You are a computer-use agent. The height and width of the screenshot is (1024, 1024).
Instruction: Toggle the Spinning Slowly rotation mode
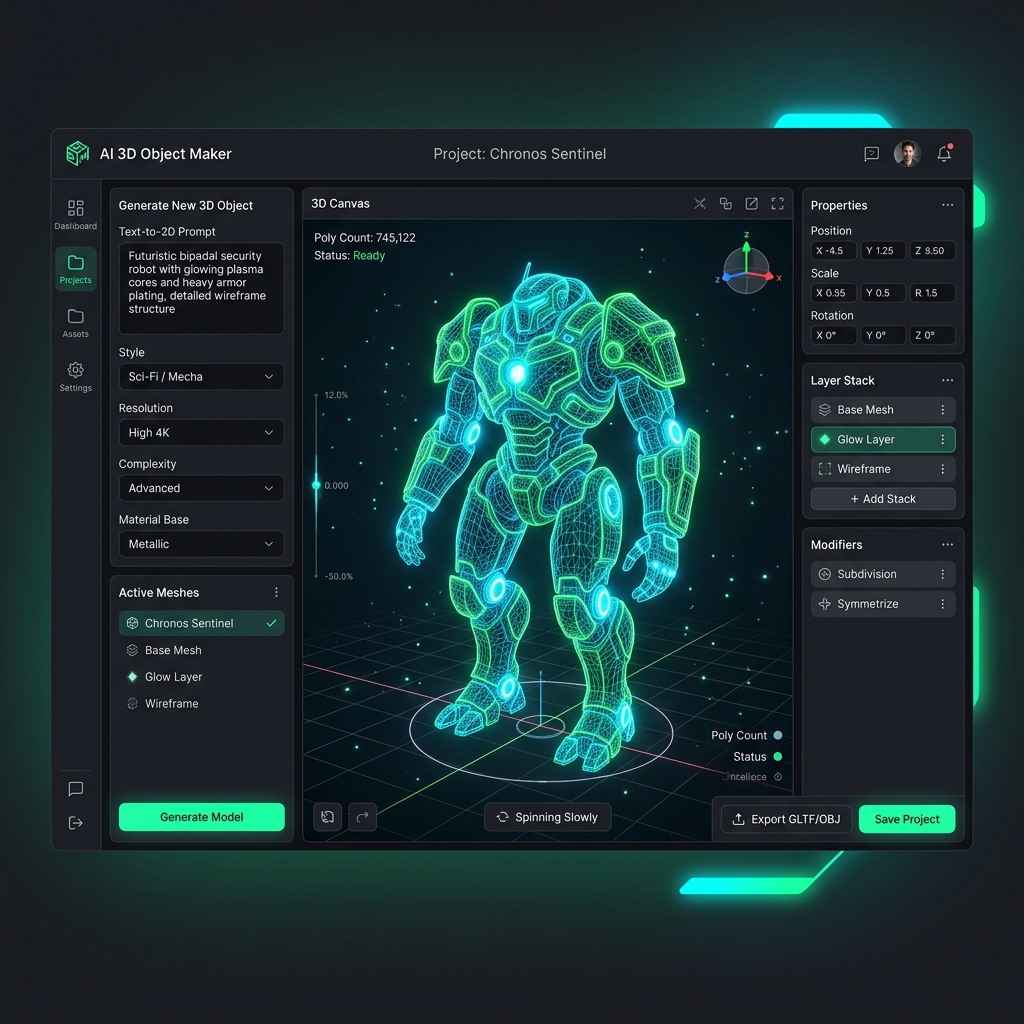click(547, 817)
